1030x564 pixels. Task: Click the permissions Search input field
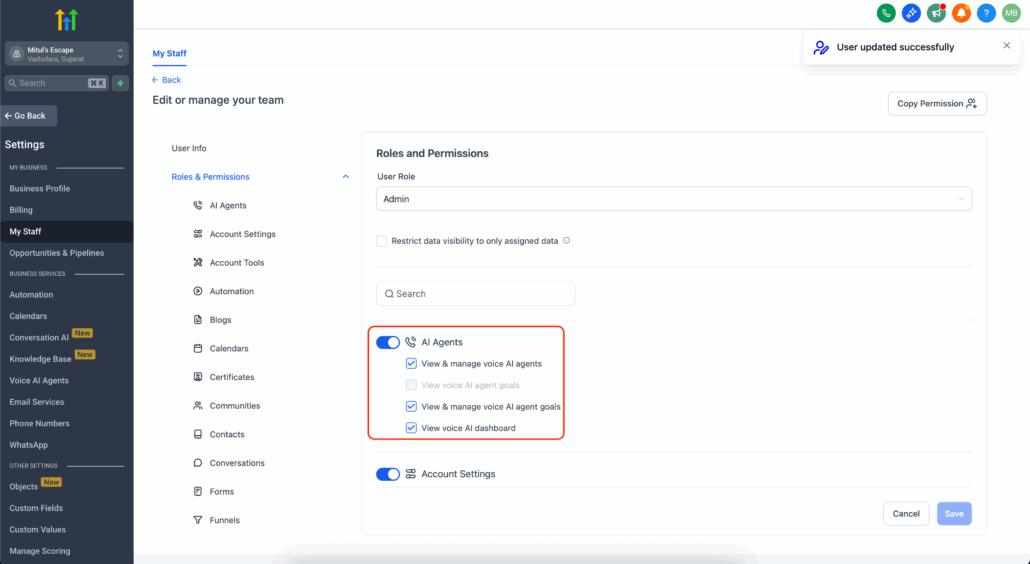[475, 294]
